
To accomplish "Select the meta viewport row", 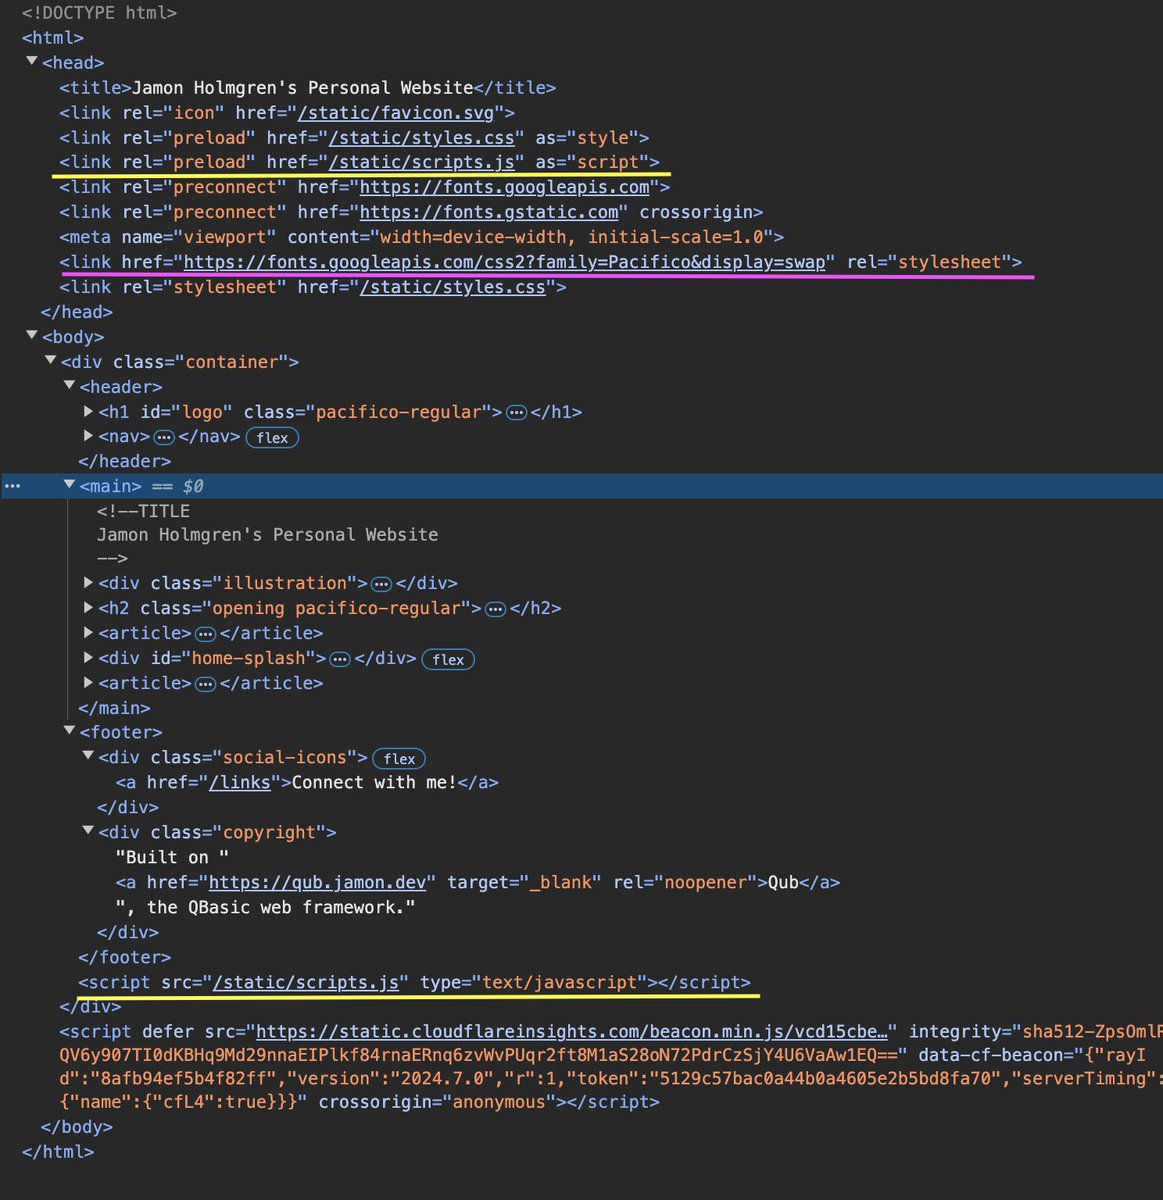I will 421,237.
